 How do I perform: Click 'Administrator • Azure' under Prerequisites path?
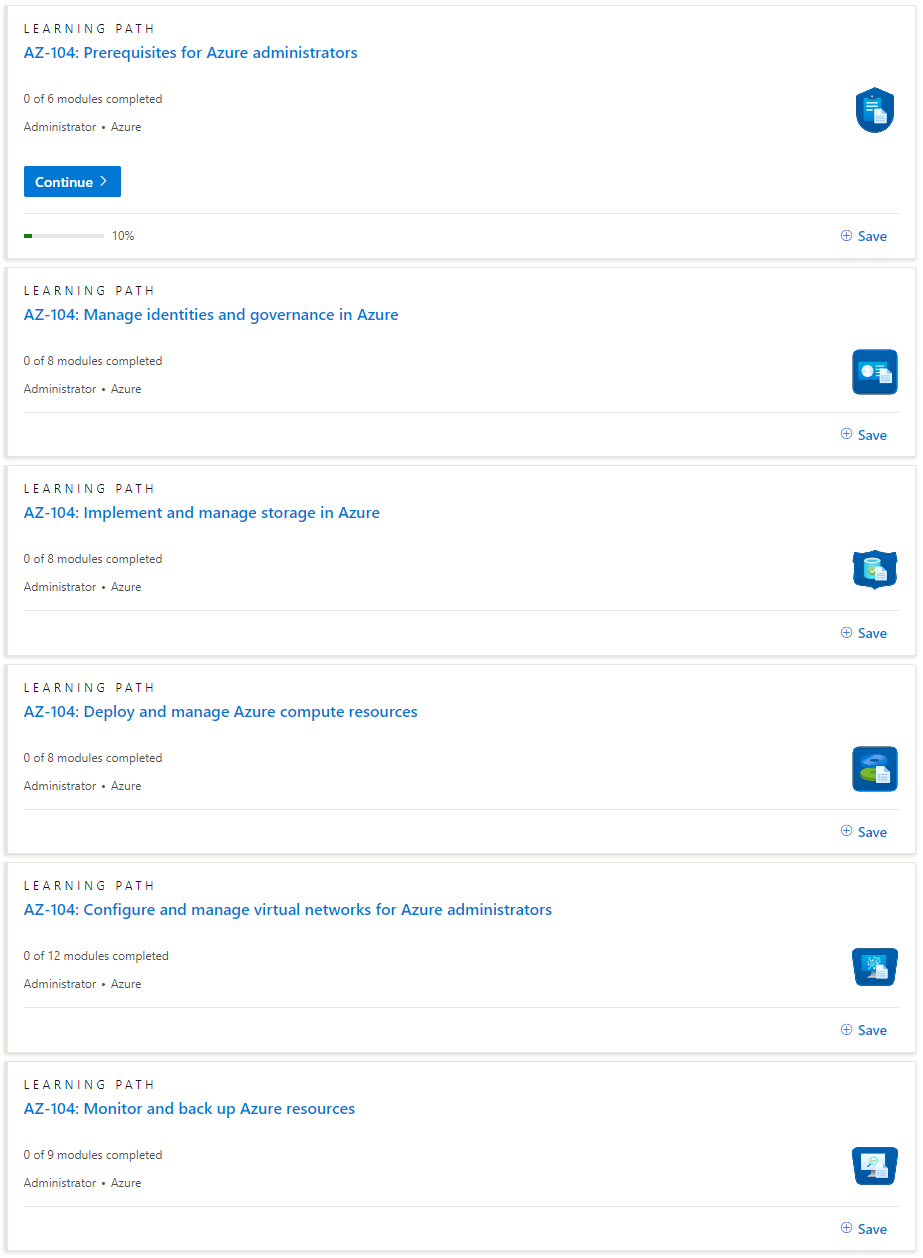click(x=83, y=127)
